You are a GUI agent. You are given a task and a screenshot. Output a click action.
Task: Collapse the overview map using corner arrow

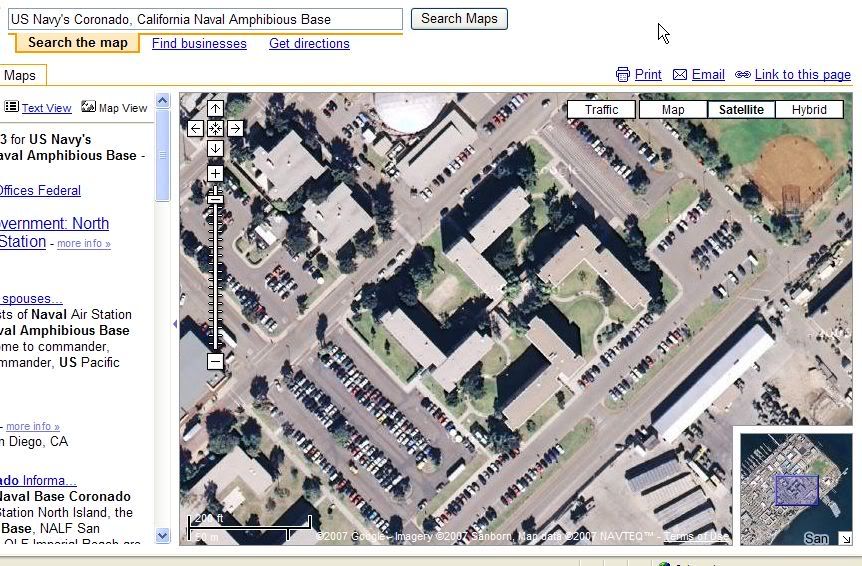tap(845, 539)
